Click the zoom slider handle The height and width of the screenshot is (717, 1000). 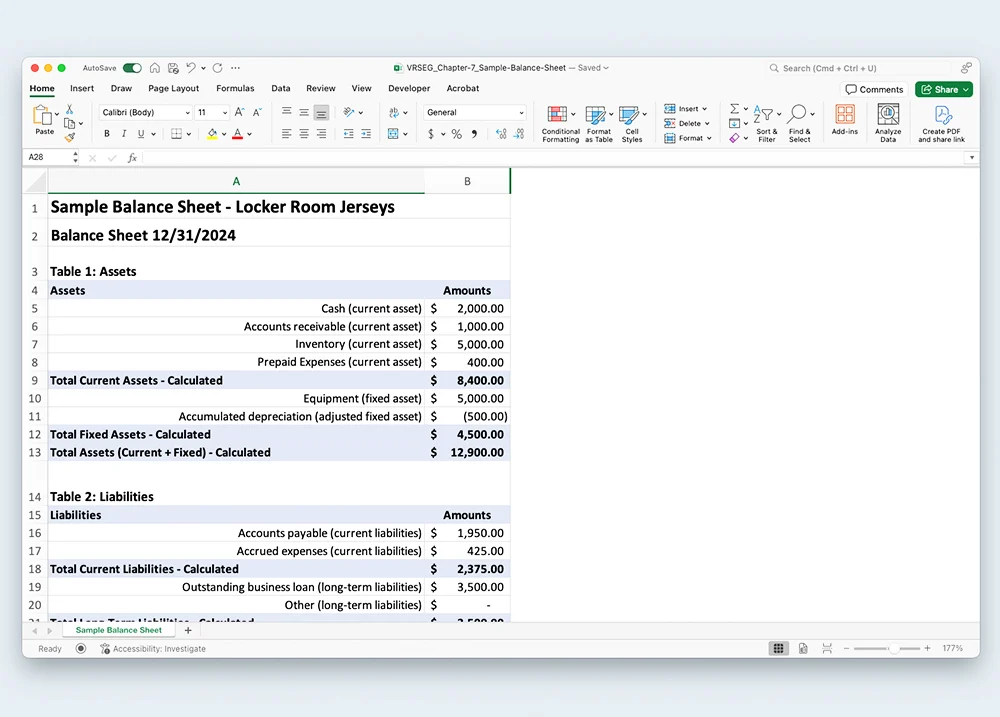[894, 649]
